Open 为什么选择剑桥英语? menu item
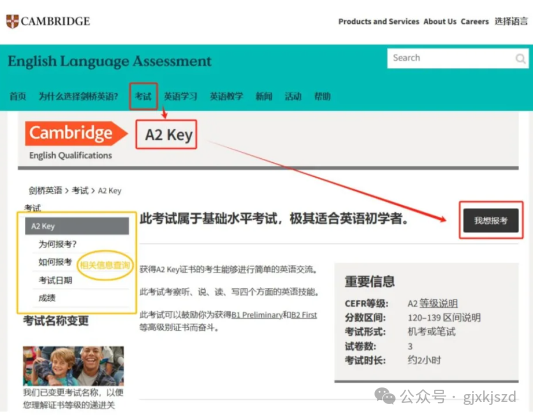 pos(78,97)
